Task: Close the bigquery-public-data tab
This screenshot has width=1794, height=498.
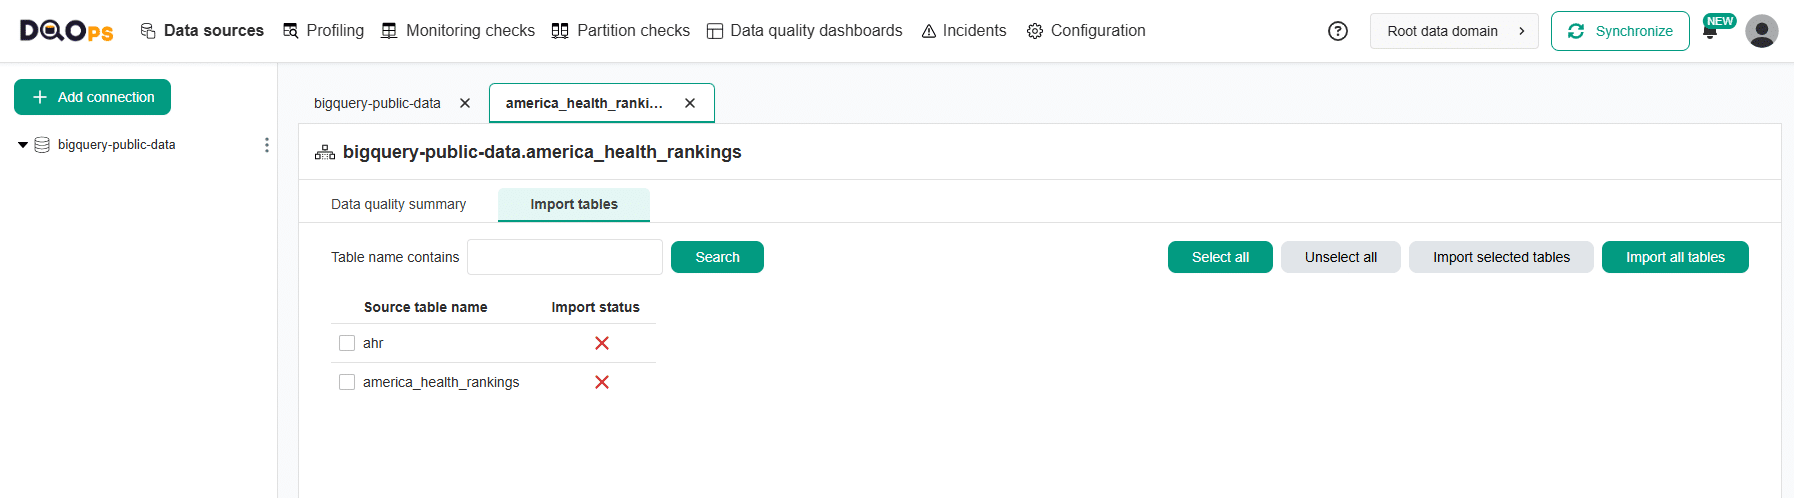Action: (465, 103)
